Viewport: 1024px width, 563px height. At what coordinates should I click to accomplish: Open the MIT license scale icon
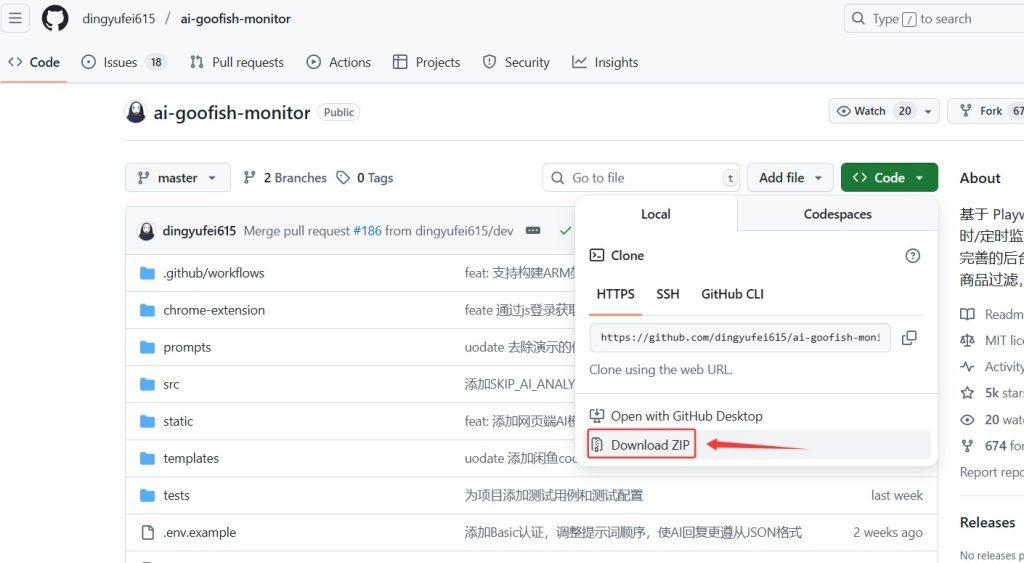(967, 340)
